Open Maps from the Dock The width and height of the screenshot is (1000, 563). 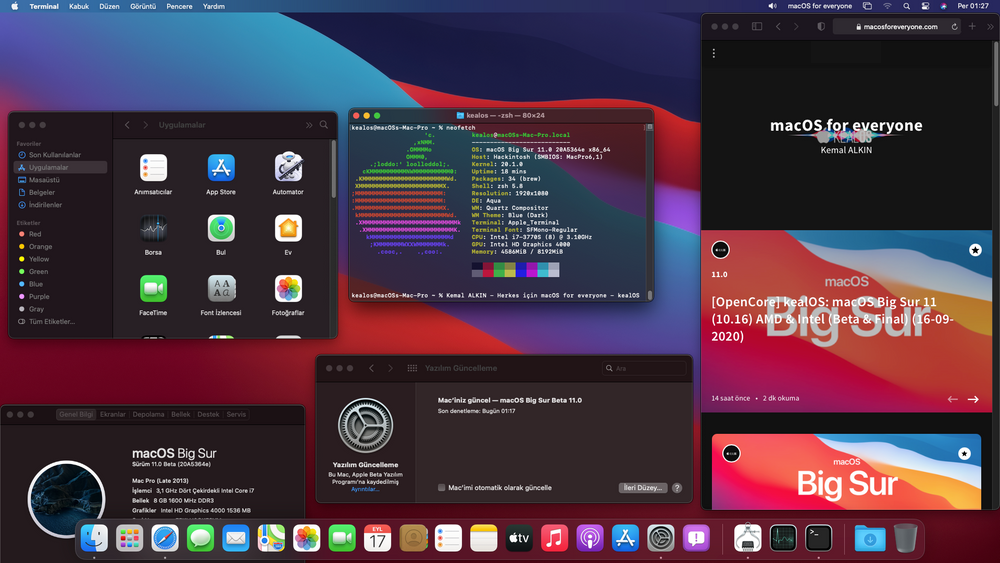click(271, 539)
